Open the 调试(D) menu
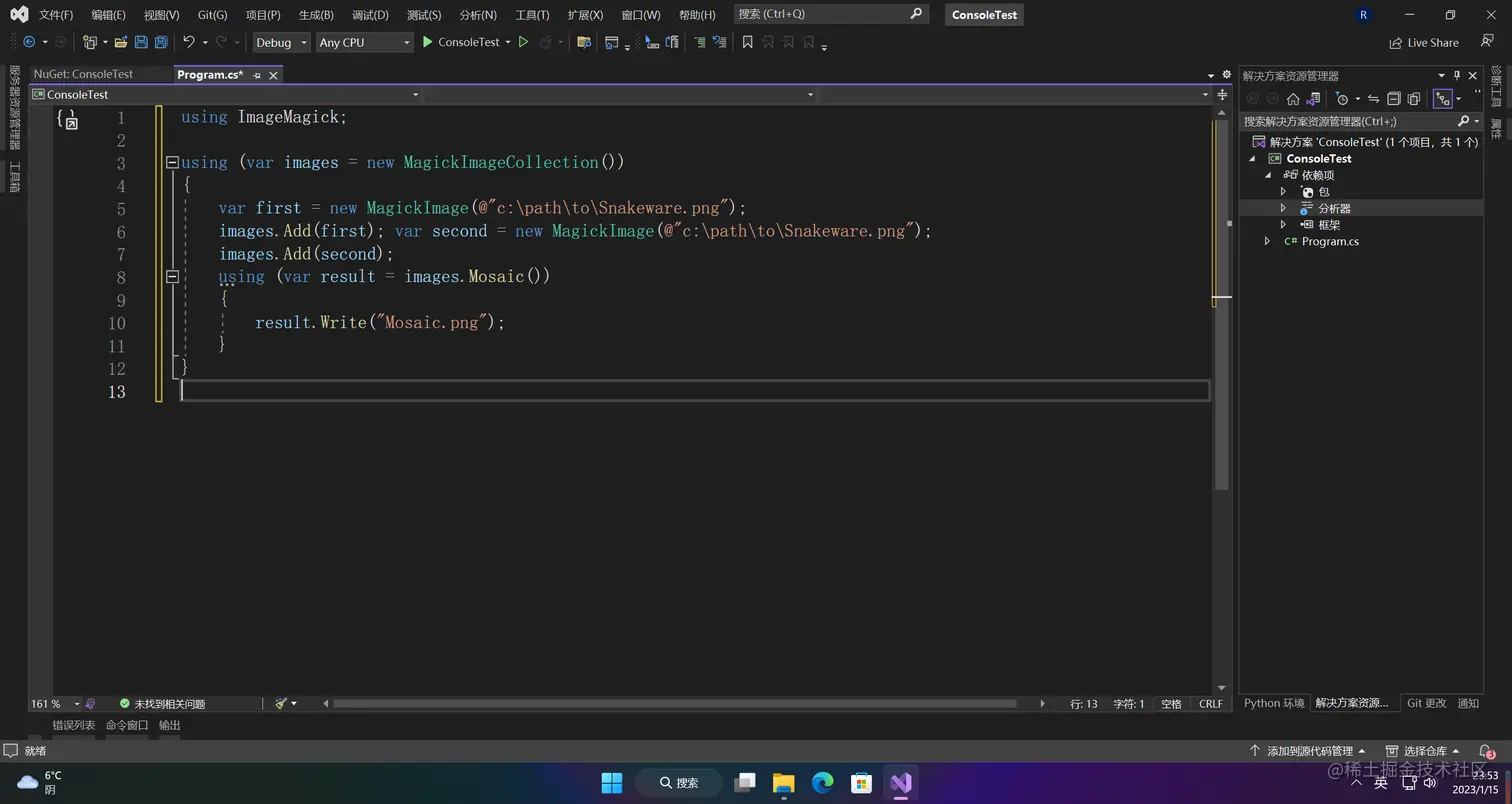Image resolution: width=1512 pixels, height=804 pixels. 370,15
